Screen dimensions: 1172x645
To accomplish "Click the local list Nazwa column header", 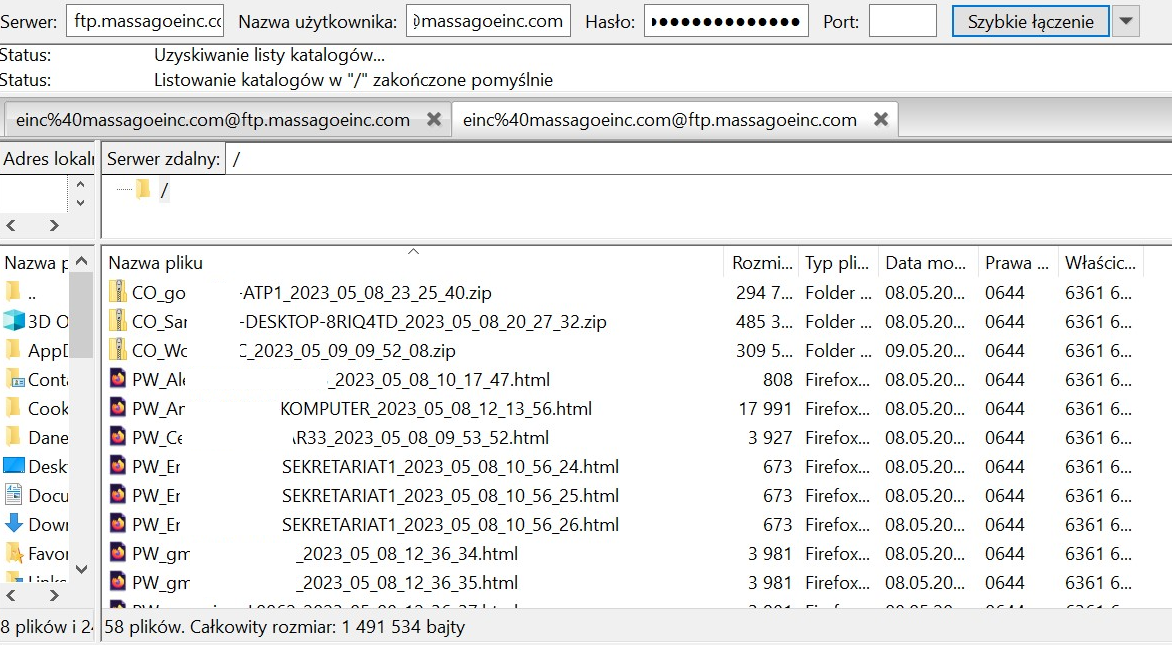I will click(35, 262).
